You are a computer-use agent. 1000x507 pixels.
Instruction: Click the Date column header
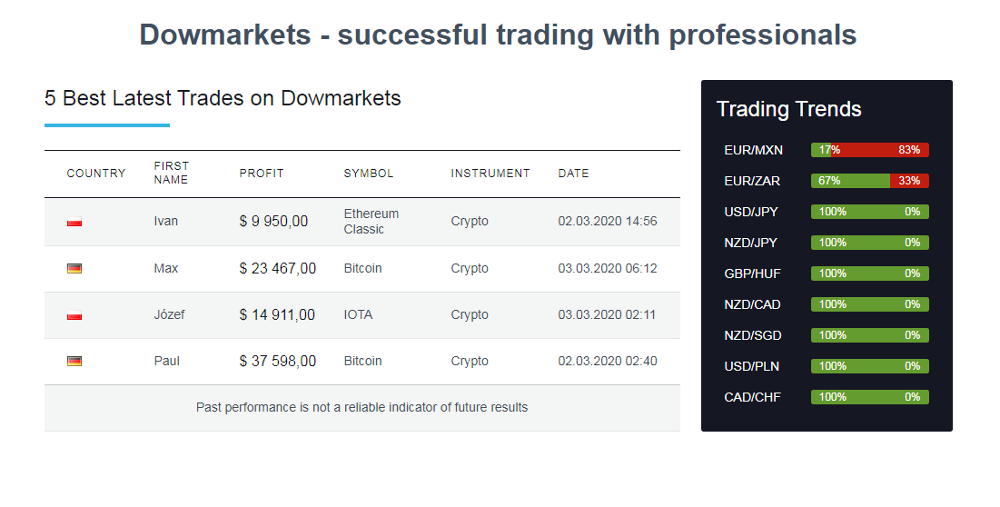click(573, 173)
